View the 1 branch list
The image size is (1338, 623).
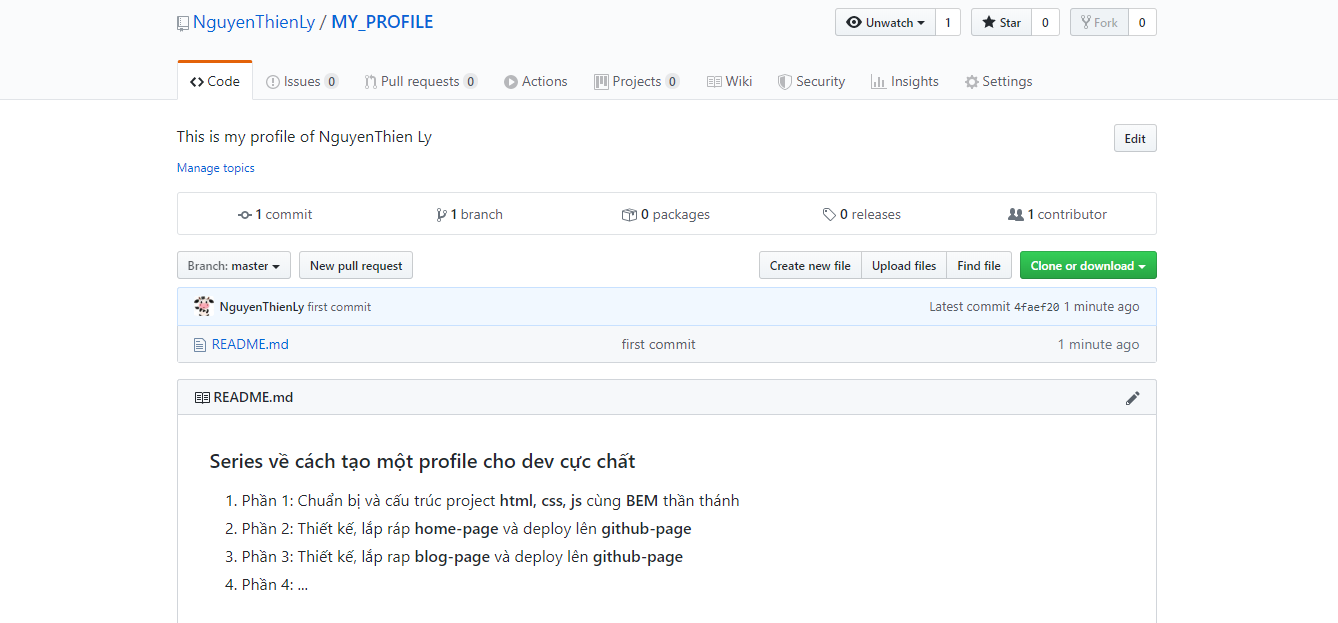click(470, 214)
